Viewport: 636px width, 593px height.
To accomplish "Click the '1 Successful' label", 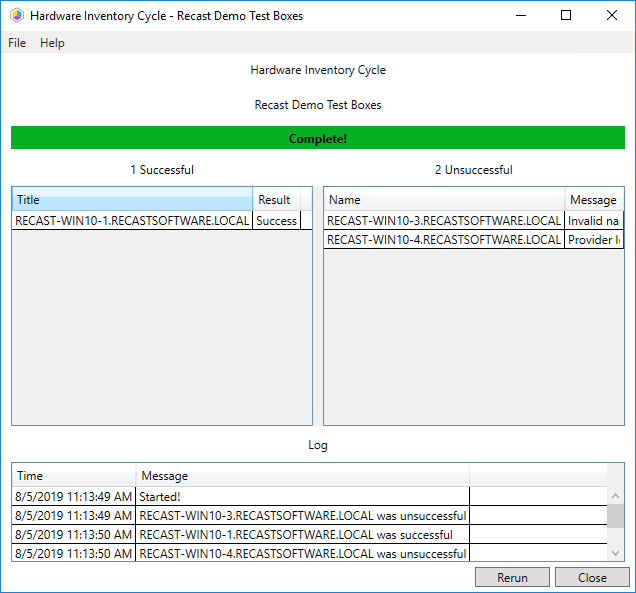I will [162, 170].
